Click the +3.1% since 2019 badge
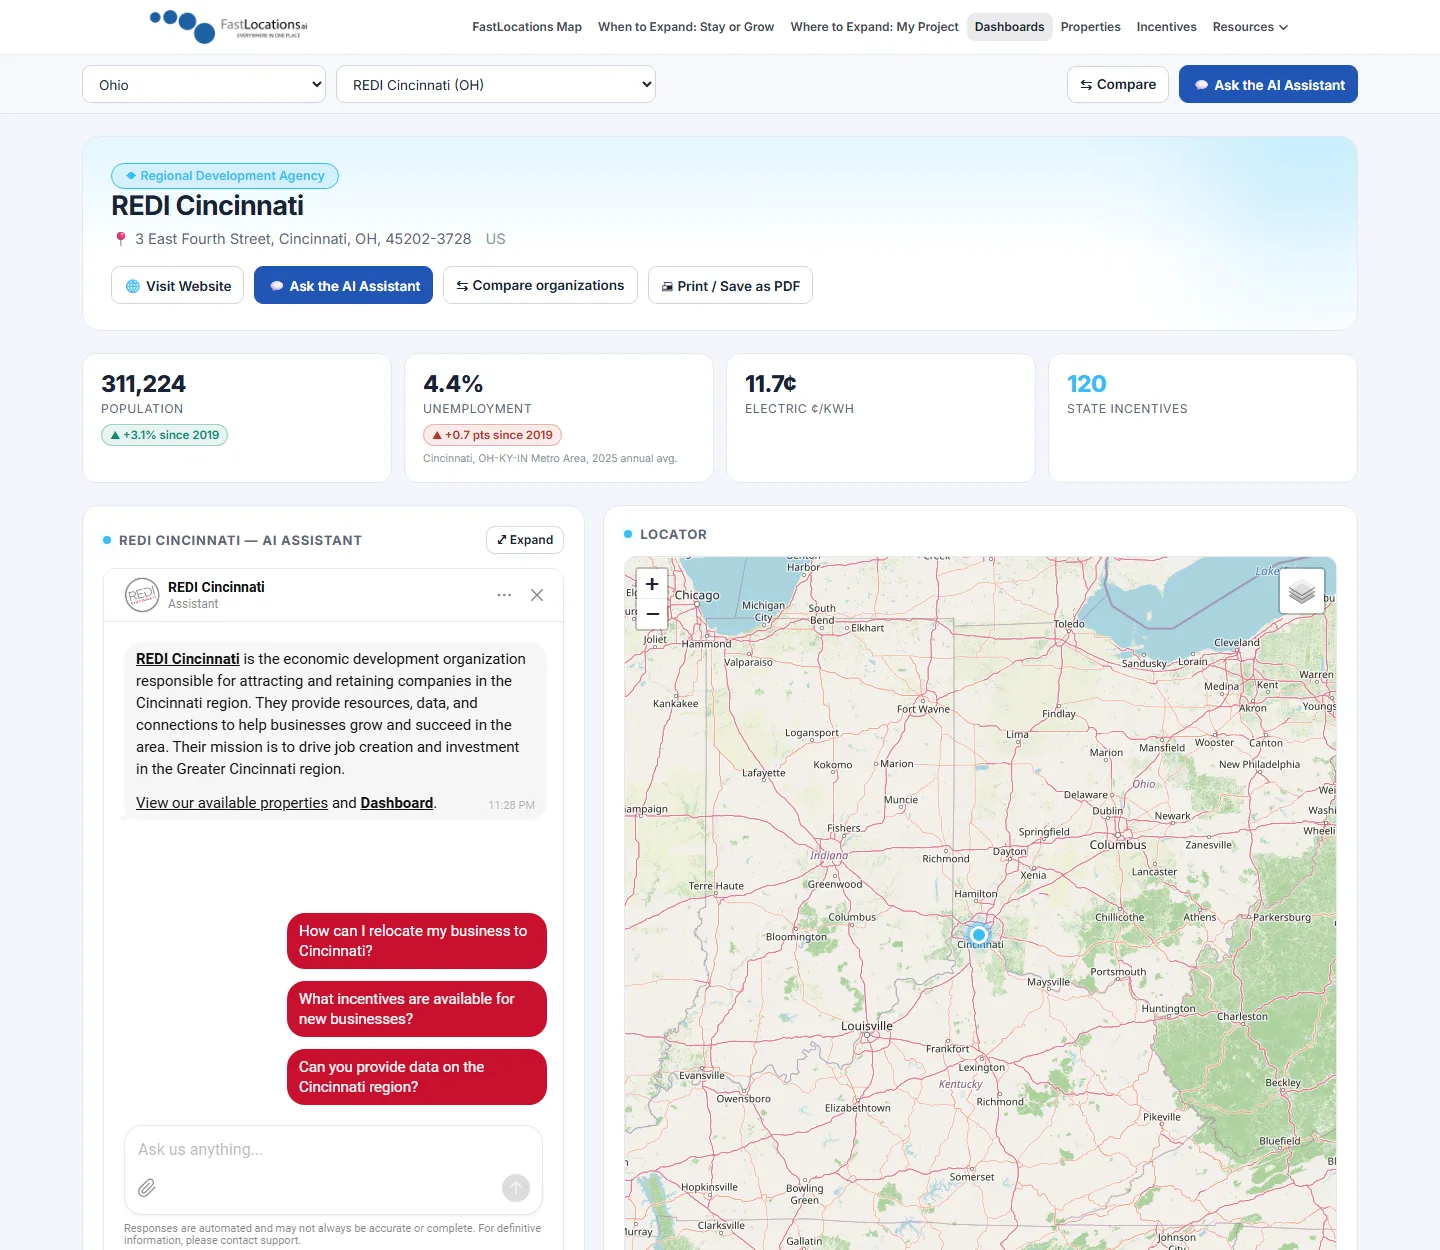Screen dimensions: 1440x1250 point(164,435)
